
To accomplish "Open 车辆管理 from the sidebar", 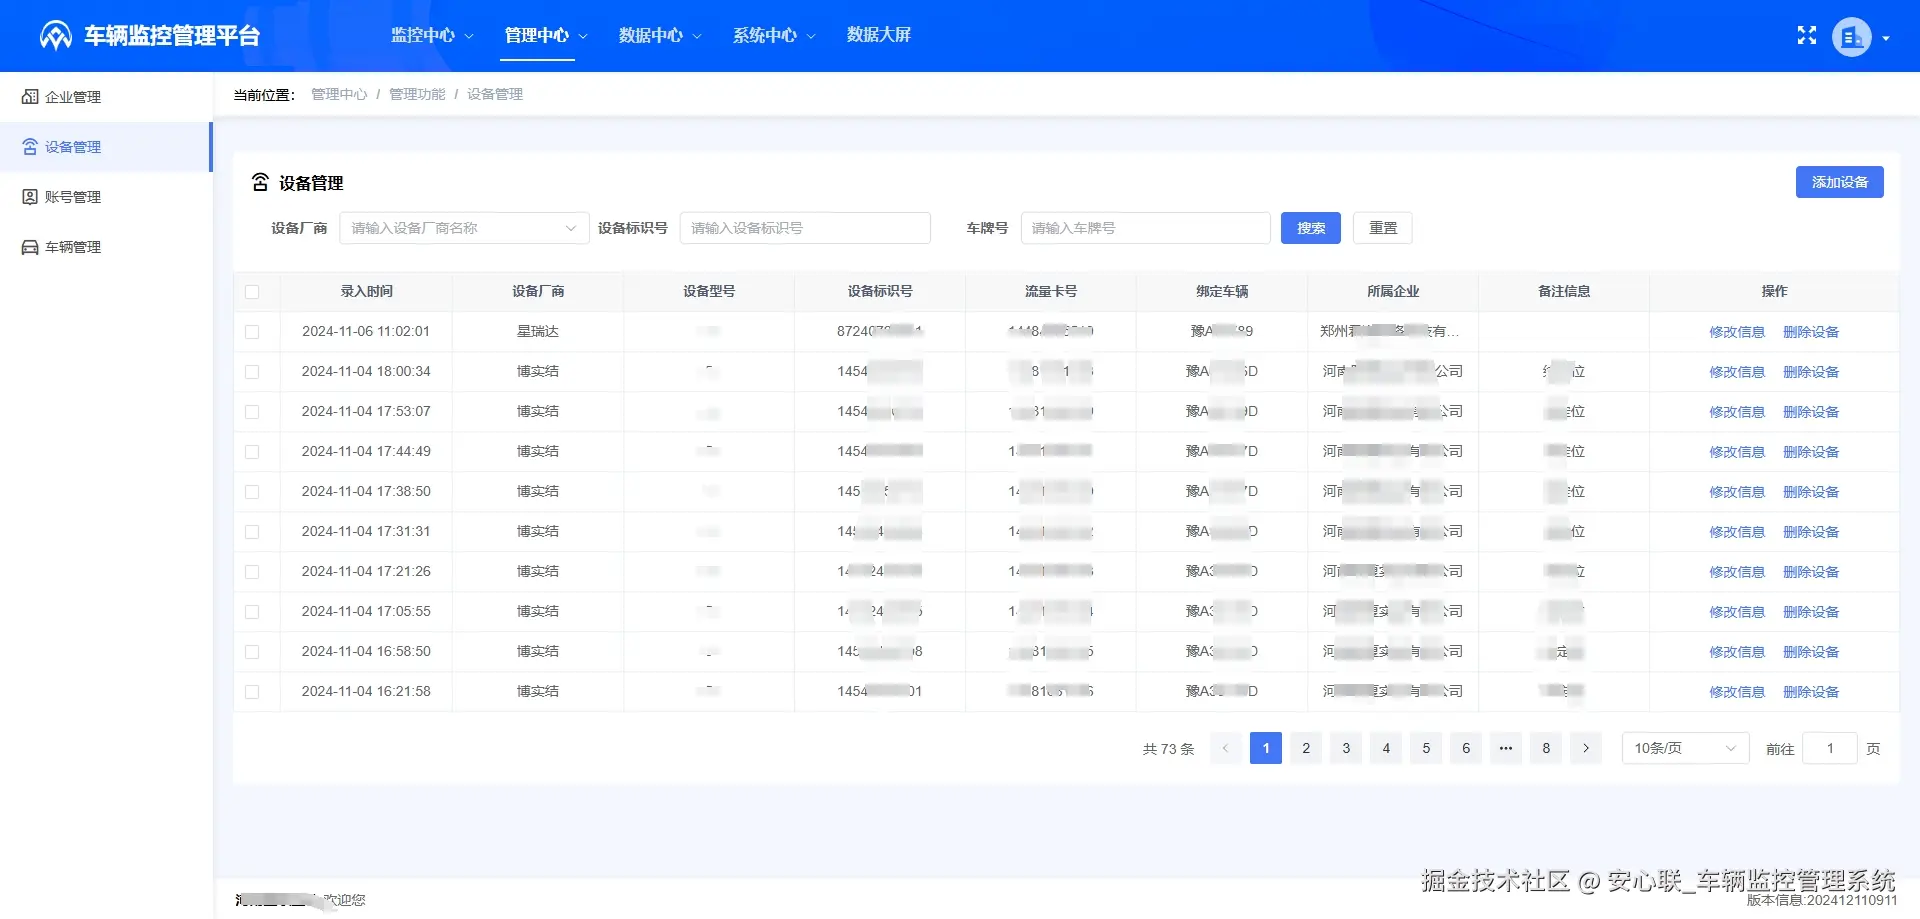I will pos(70,246).
